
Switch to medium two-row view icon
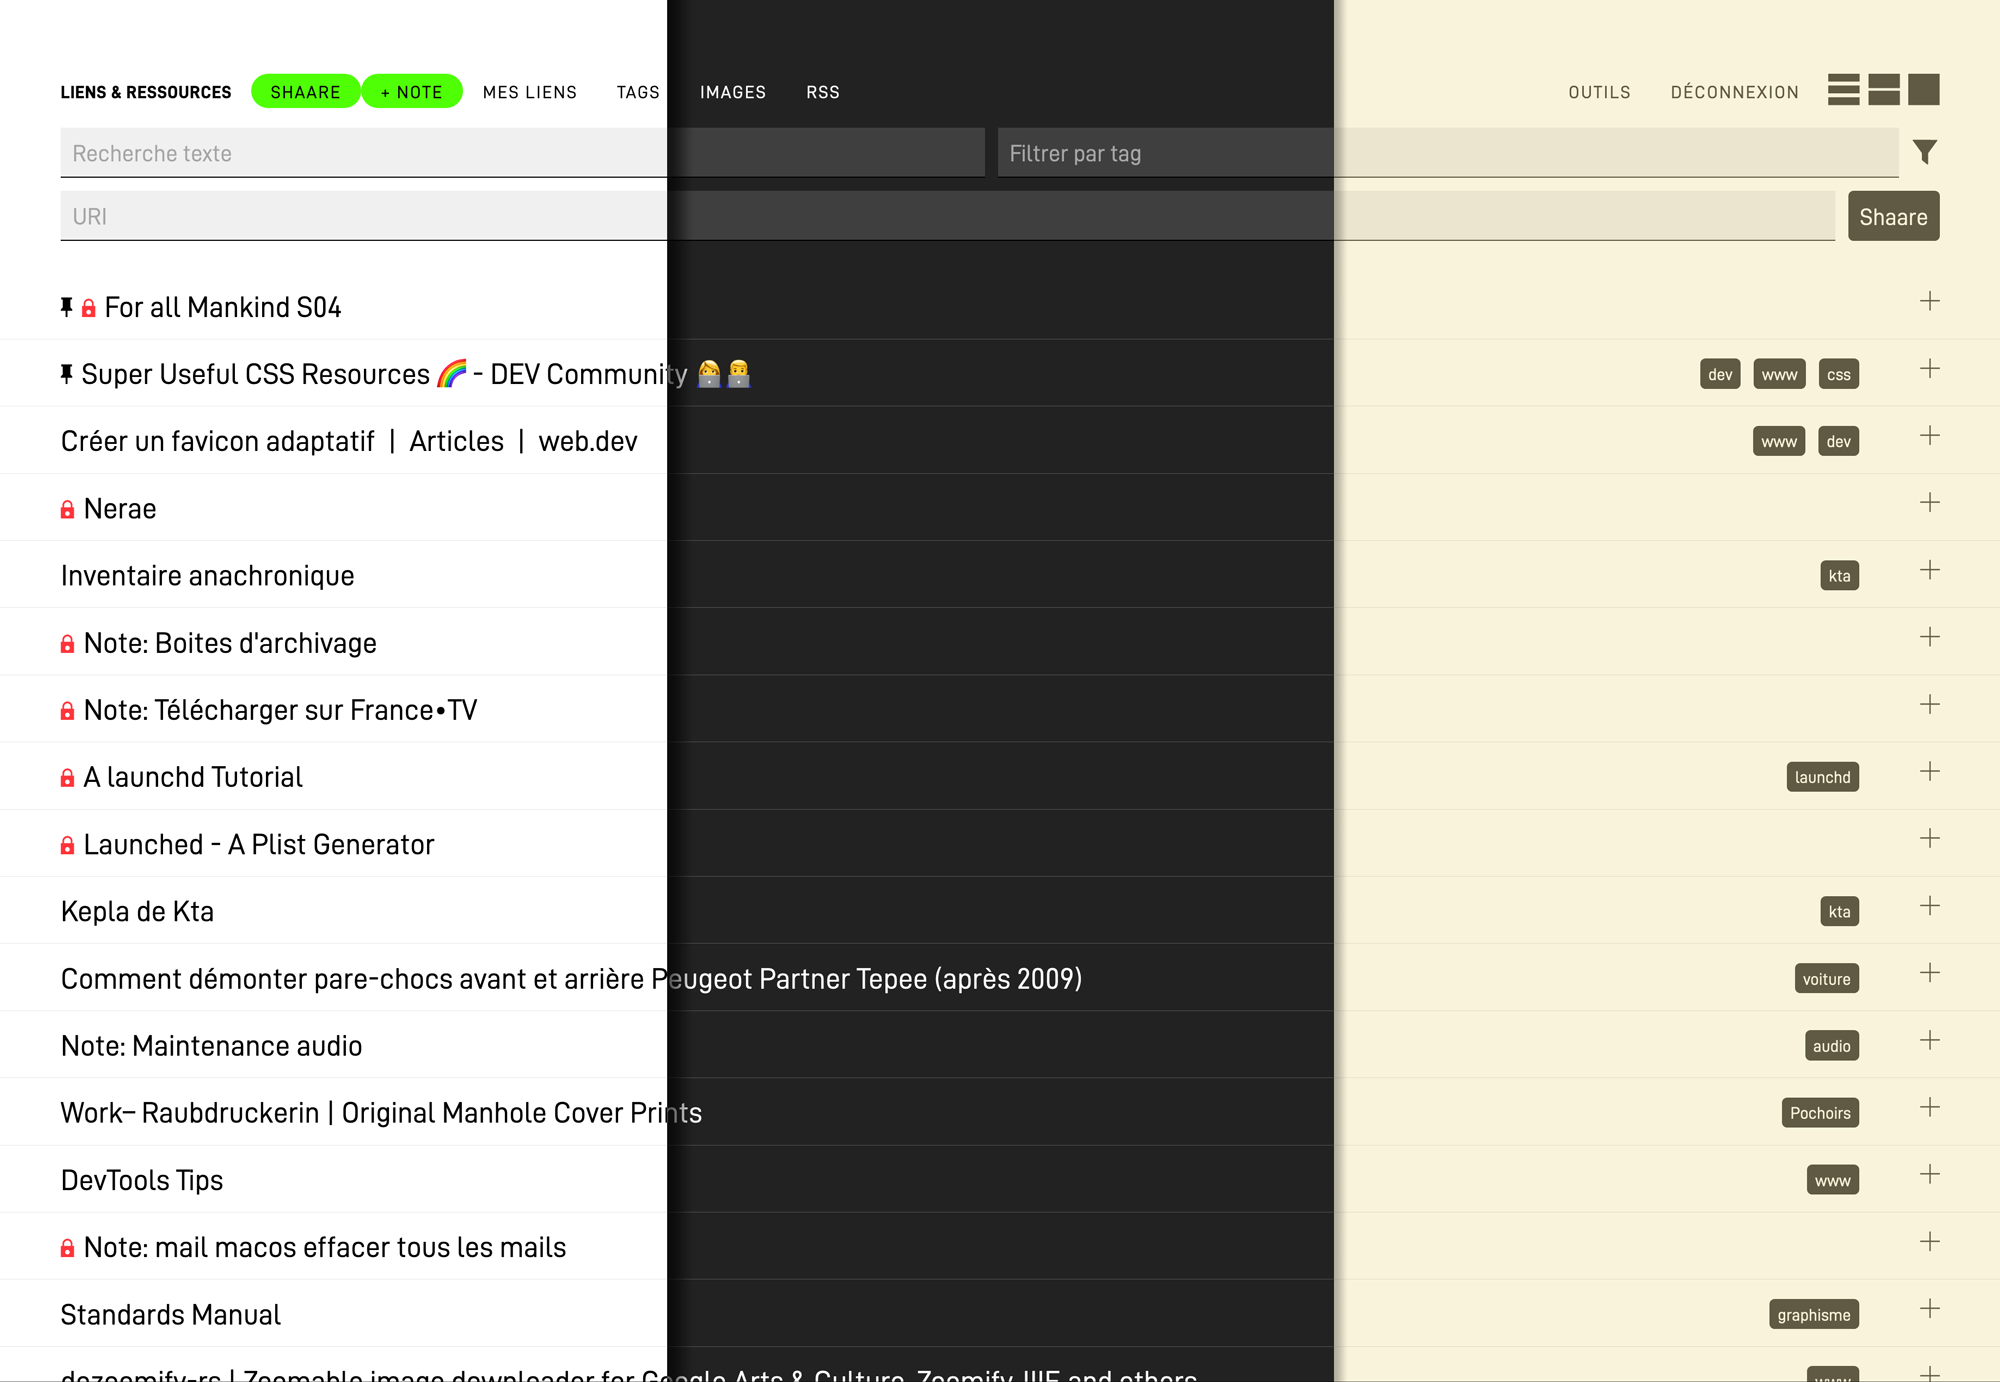click(1883, 90)
